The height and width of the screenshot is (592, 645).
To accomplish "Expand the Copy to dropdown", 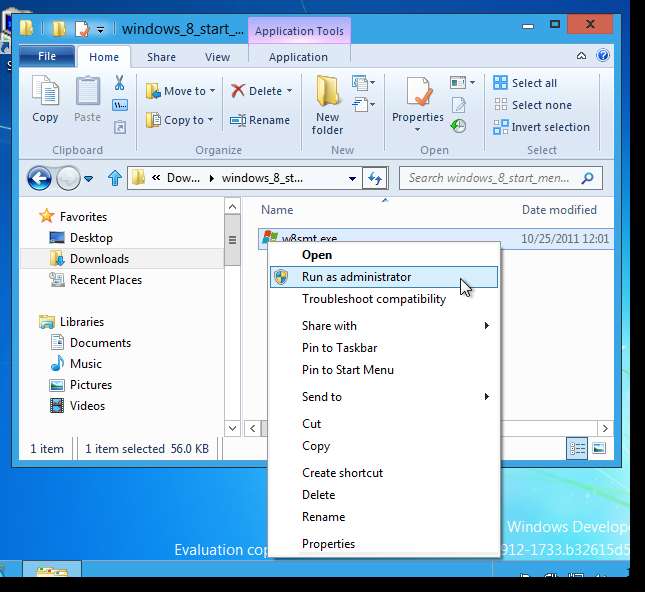I will (x=210, y=120).
